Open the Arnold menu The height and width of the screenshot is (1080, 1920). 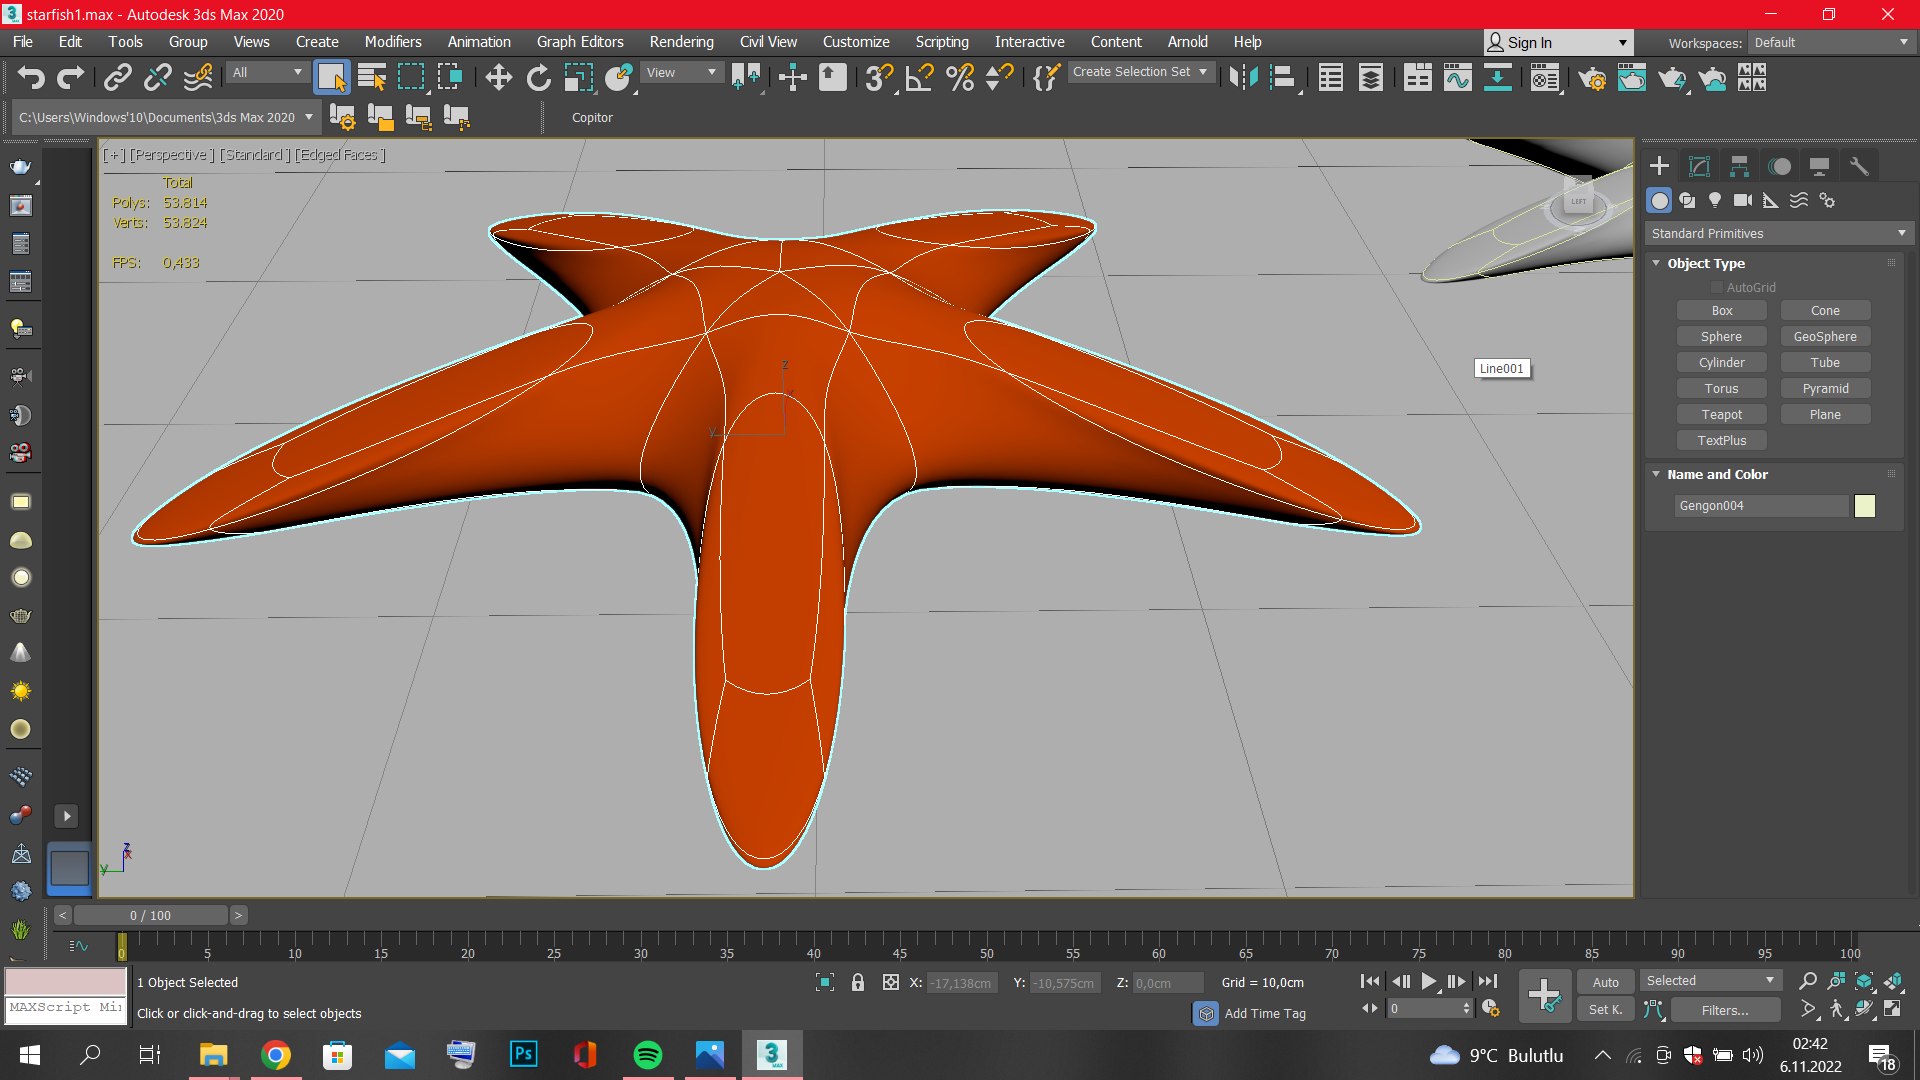[x=1187, y=42]
